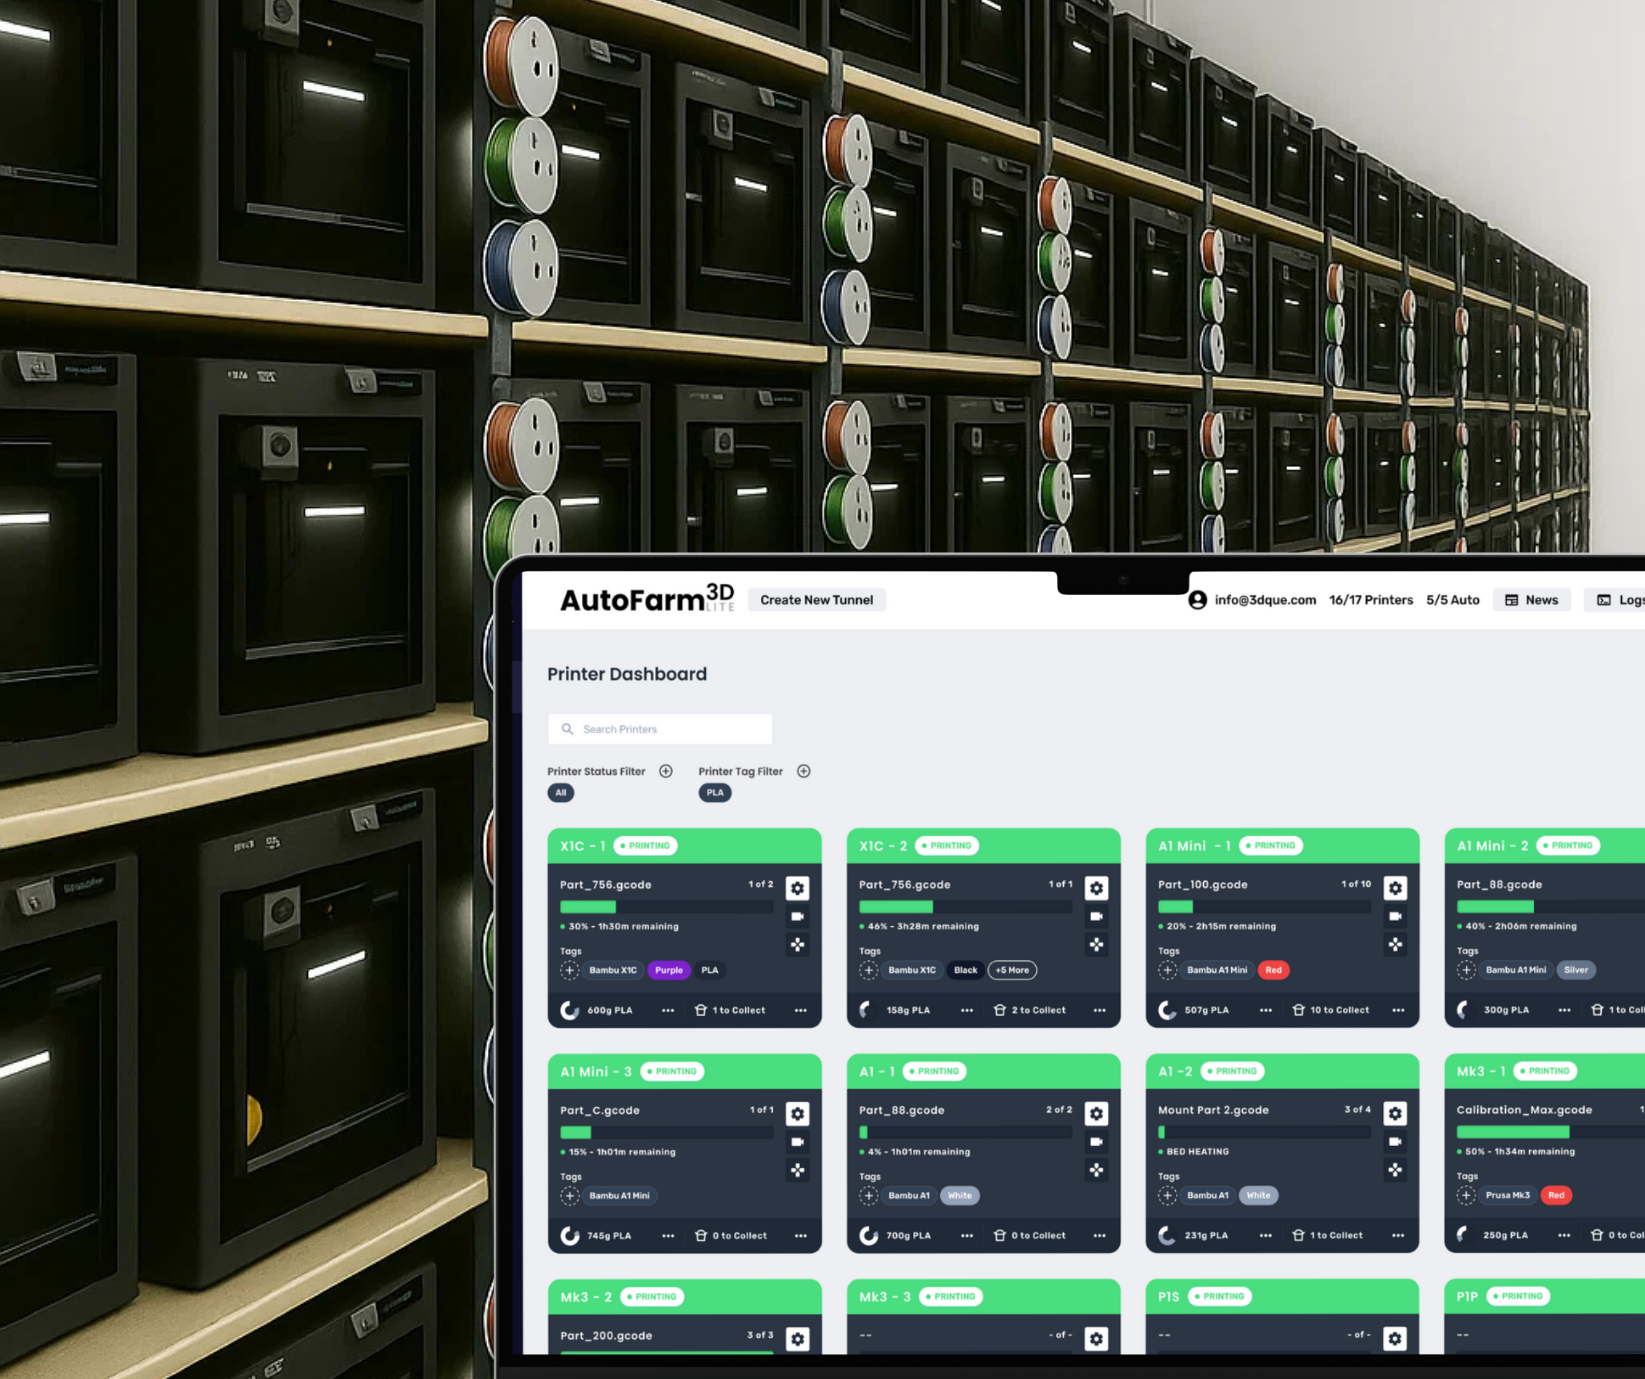1645x1379 pixels.
Task: Open settings gear on A1 Mini - 3 card
Action: coord(797,1114)
